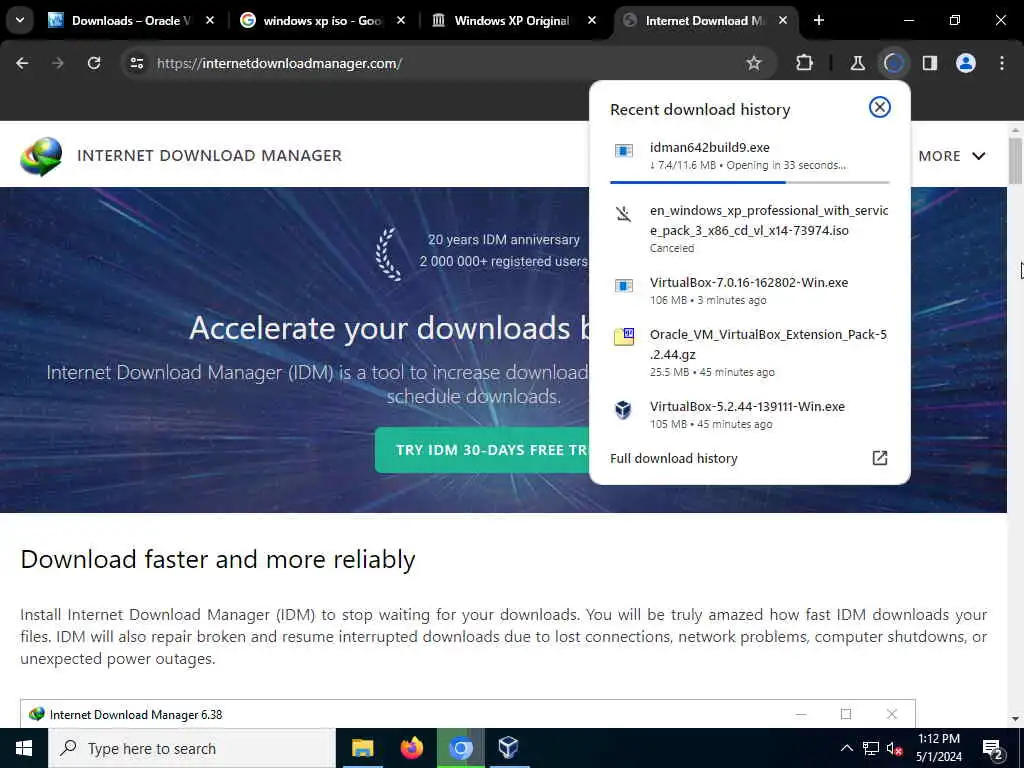
Task: Open File Explorer from the taskbar
Action: 362,748
